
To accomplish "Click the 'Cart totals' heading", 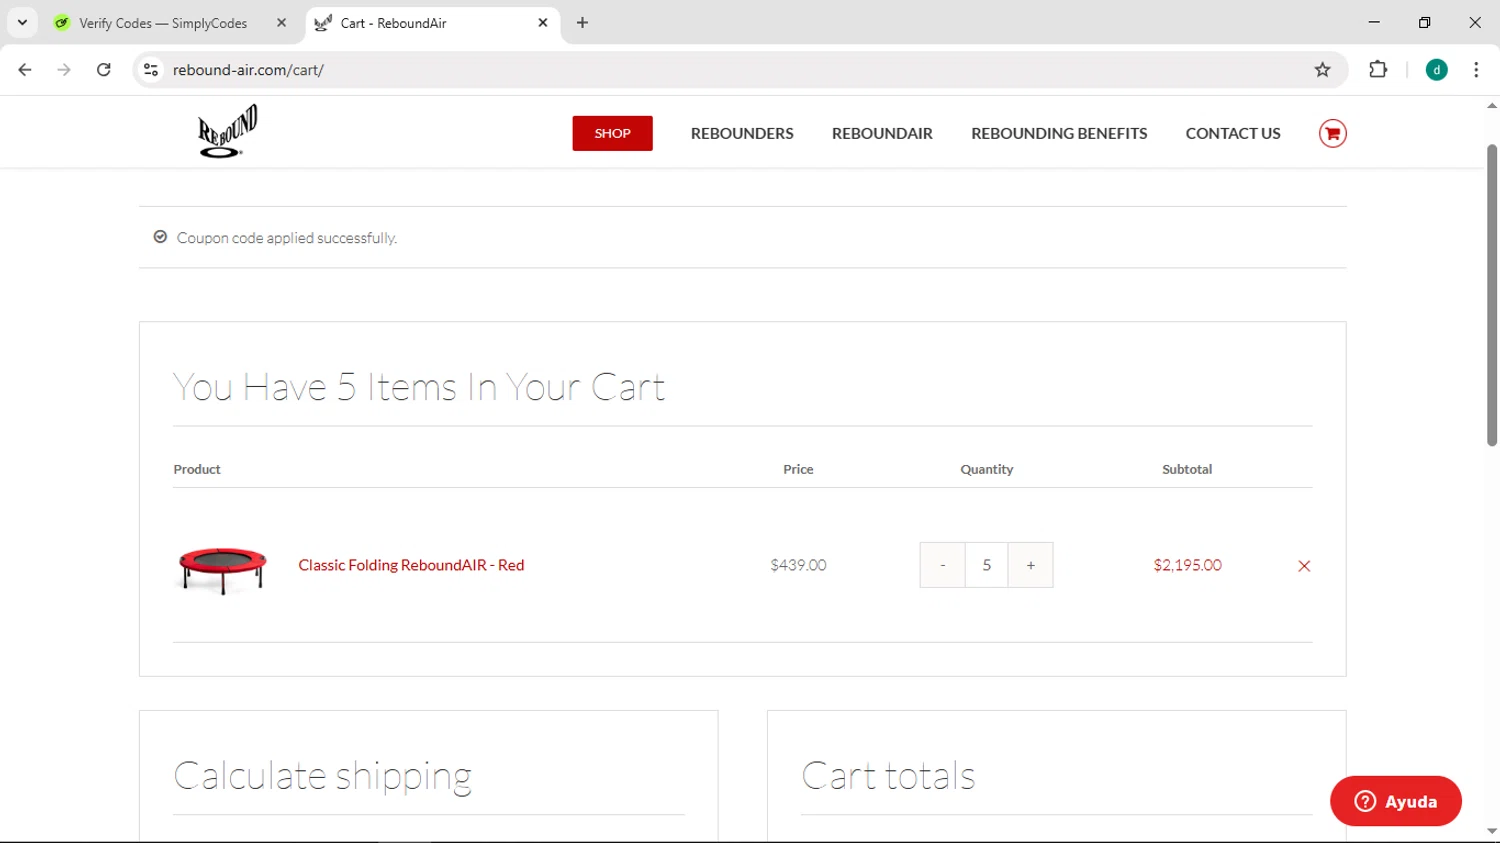I will [888, 776].
